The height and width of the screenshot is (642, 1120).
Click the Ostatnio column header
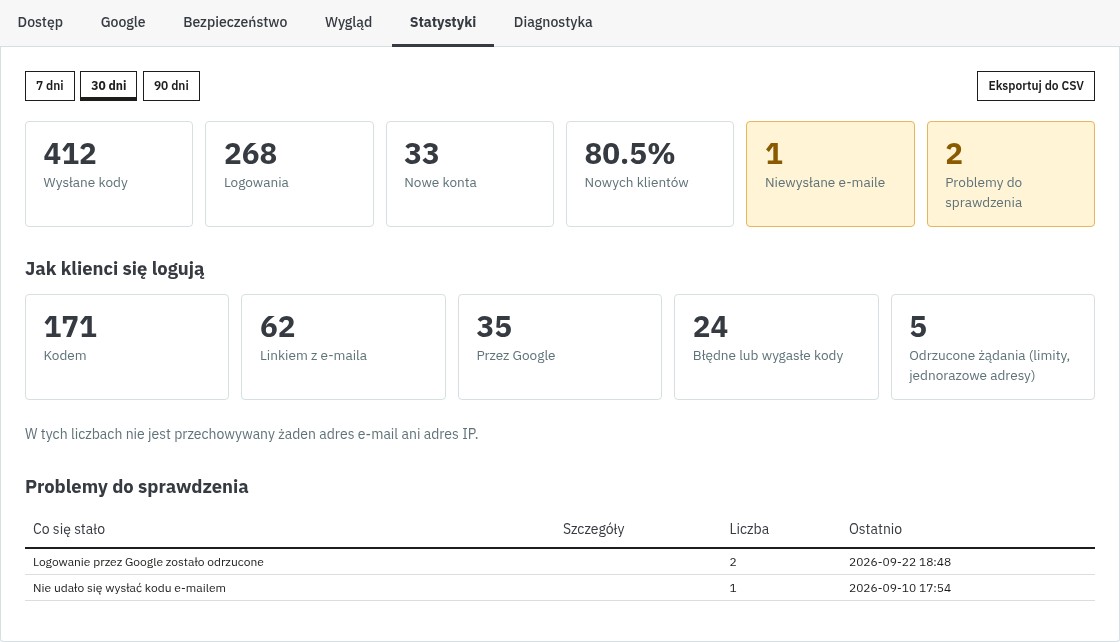point(875,529)
